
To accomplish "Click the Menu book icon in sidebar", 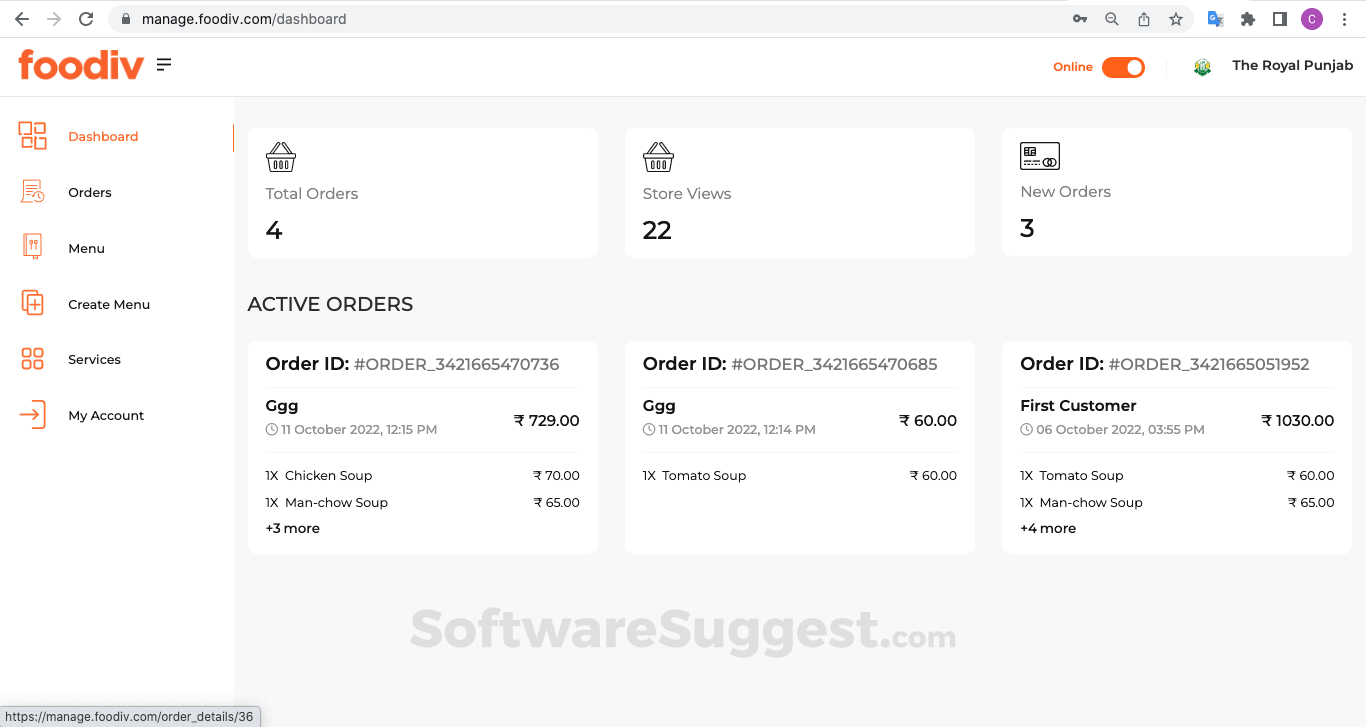I will 33,247.
